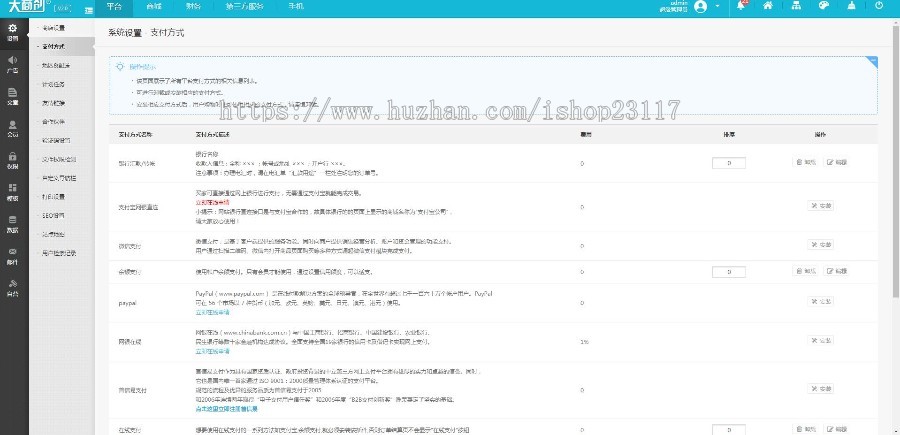The width and height of the screenshot is (900, 435).
Task: Go to the home house icon
Action: pyautogui.click(x=767, y=6)
